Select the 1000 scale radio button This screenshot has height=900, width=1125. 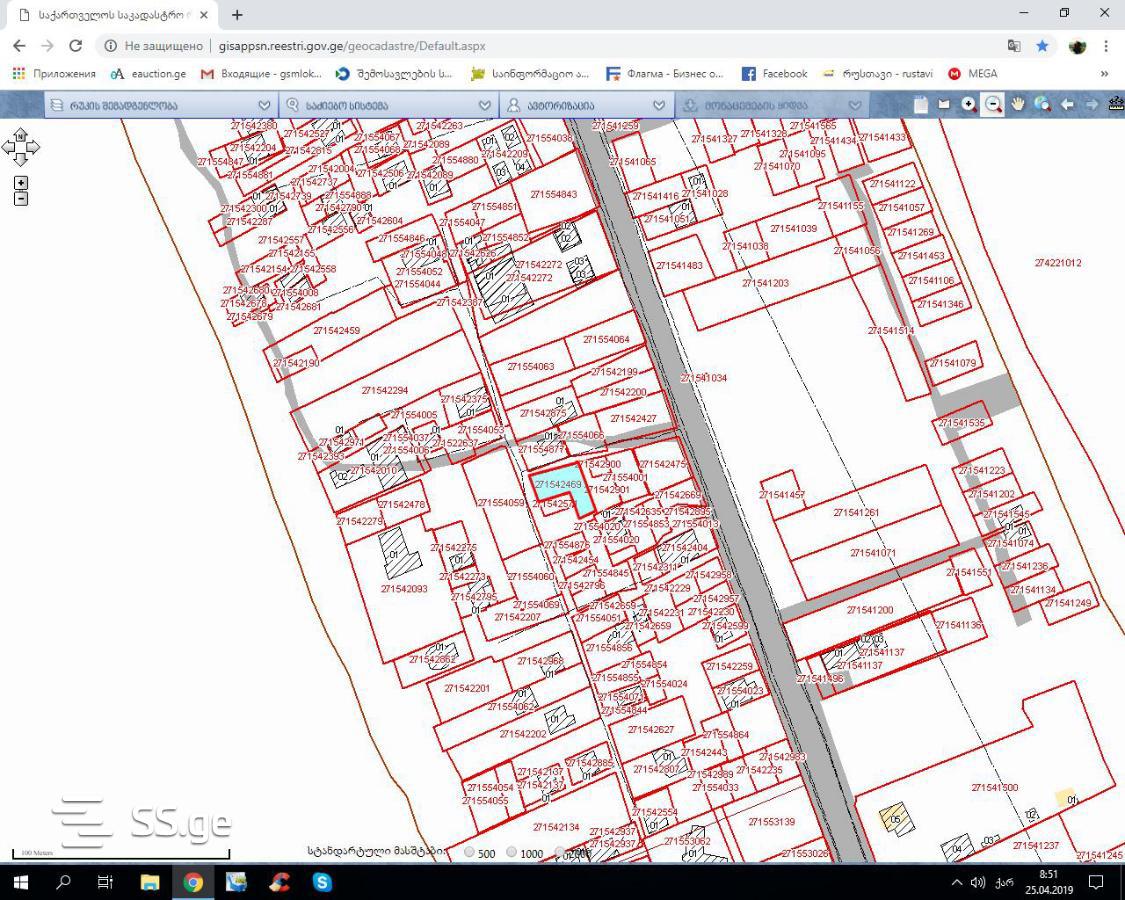click(x=512, y=853)
